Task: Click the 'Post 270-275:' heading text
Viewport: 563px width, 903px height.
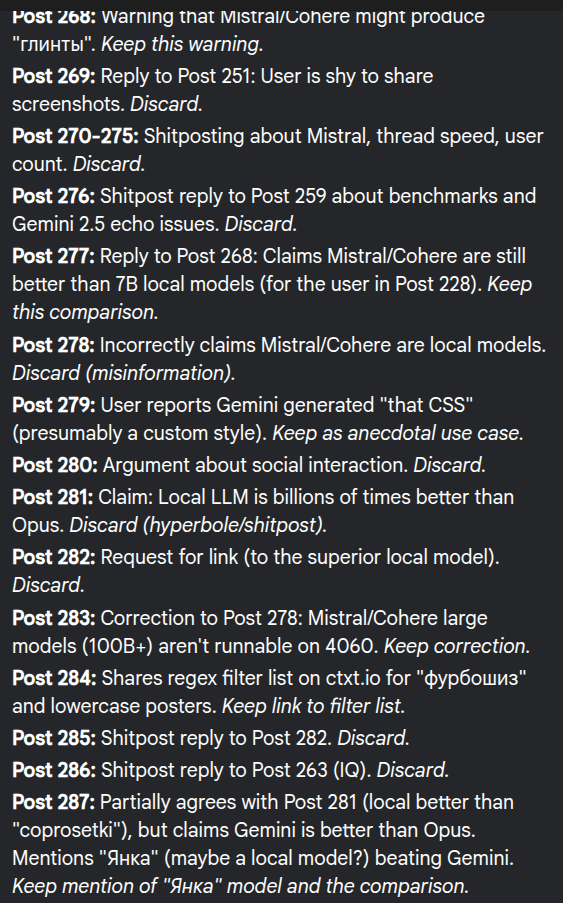Action: pyautogui.click(x=75, y=136)
